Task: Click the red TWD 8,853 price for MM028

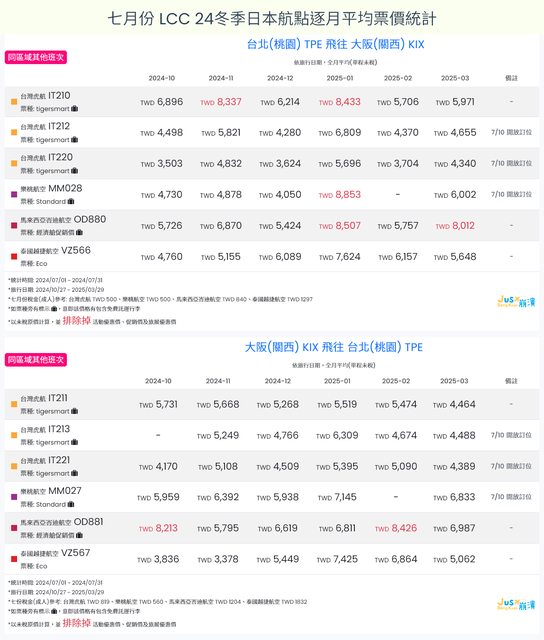Action: click(x=340, y=195)
